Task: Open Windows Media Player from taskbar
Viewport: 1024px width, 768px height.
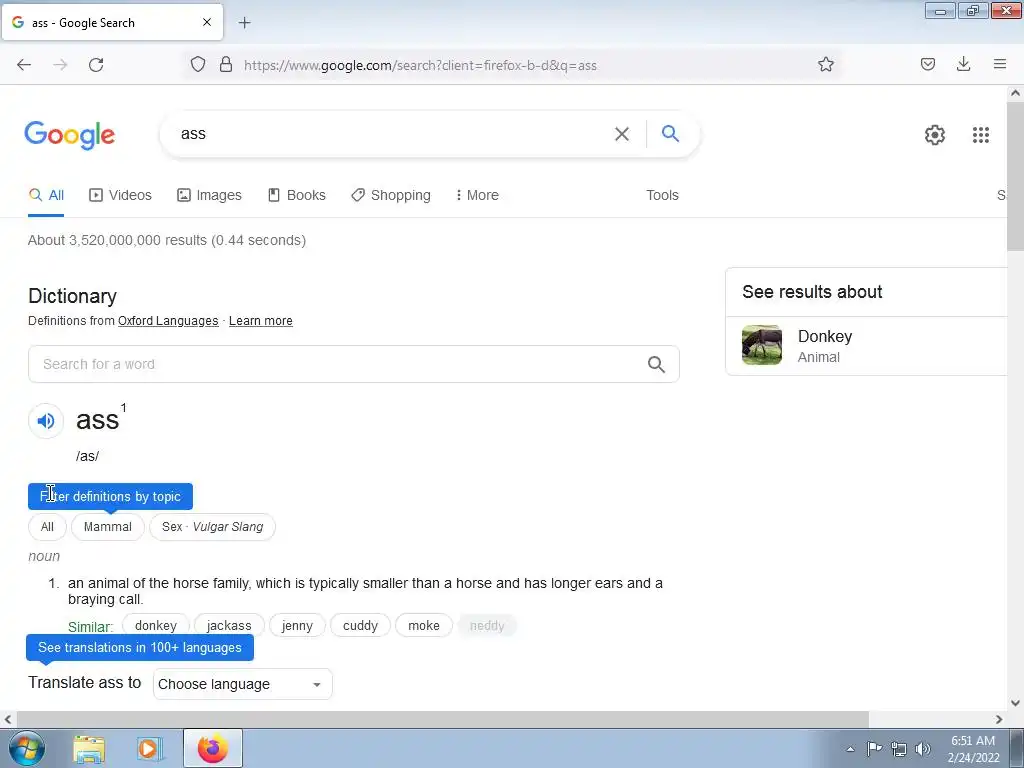Action: (150, 748)
